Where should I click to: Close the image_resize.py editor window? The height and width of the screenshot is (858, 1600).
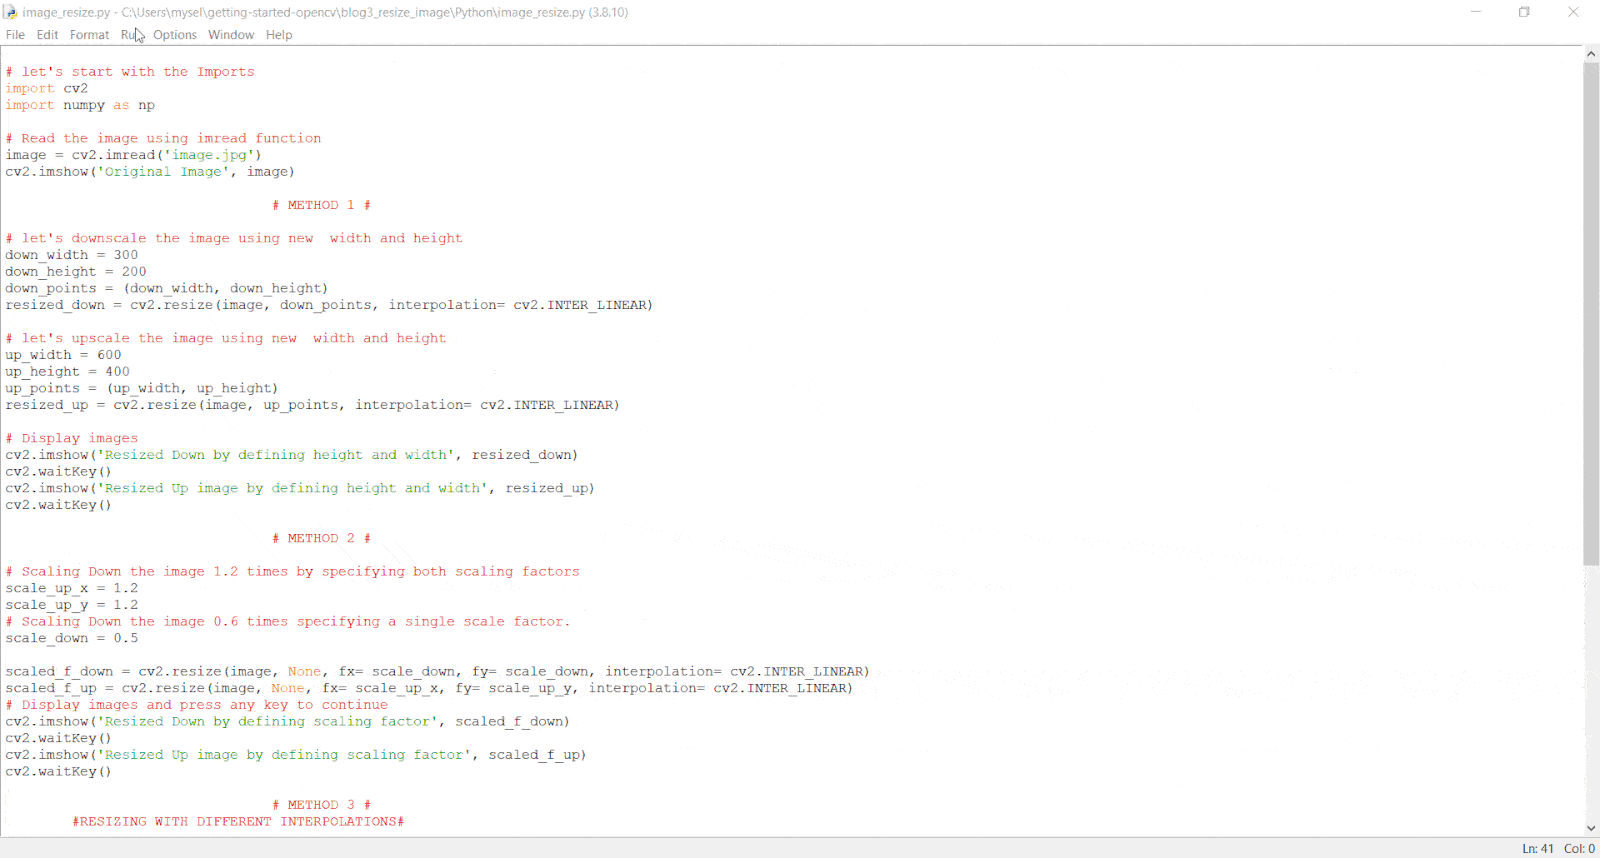[x=1573, y=12]
